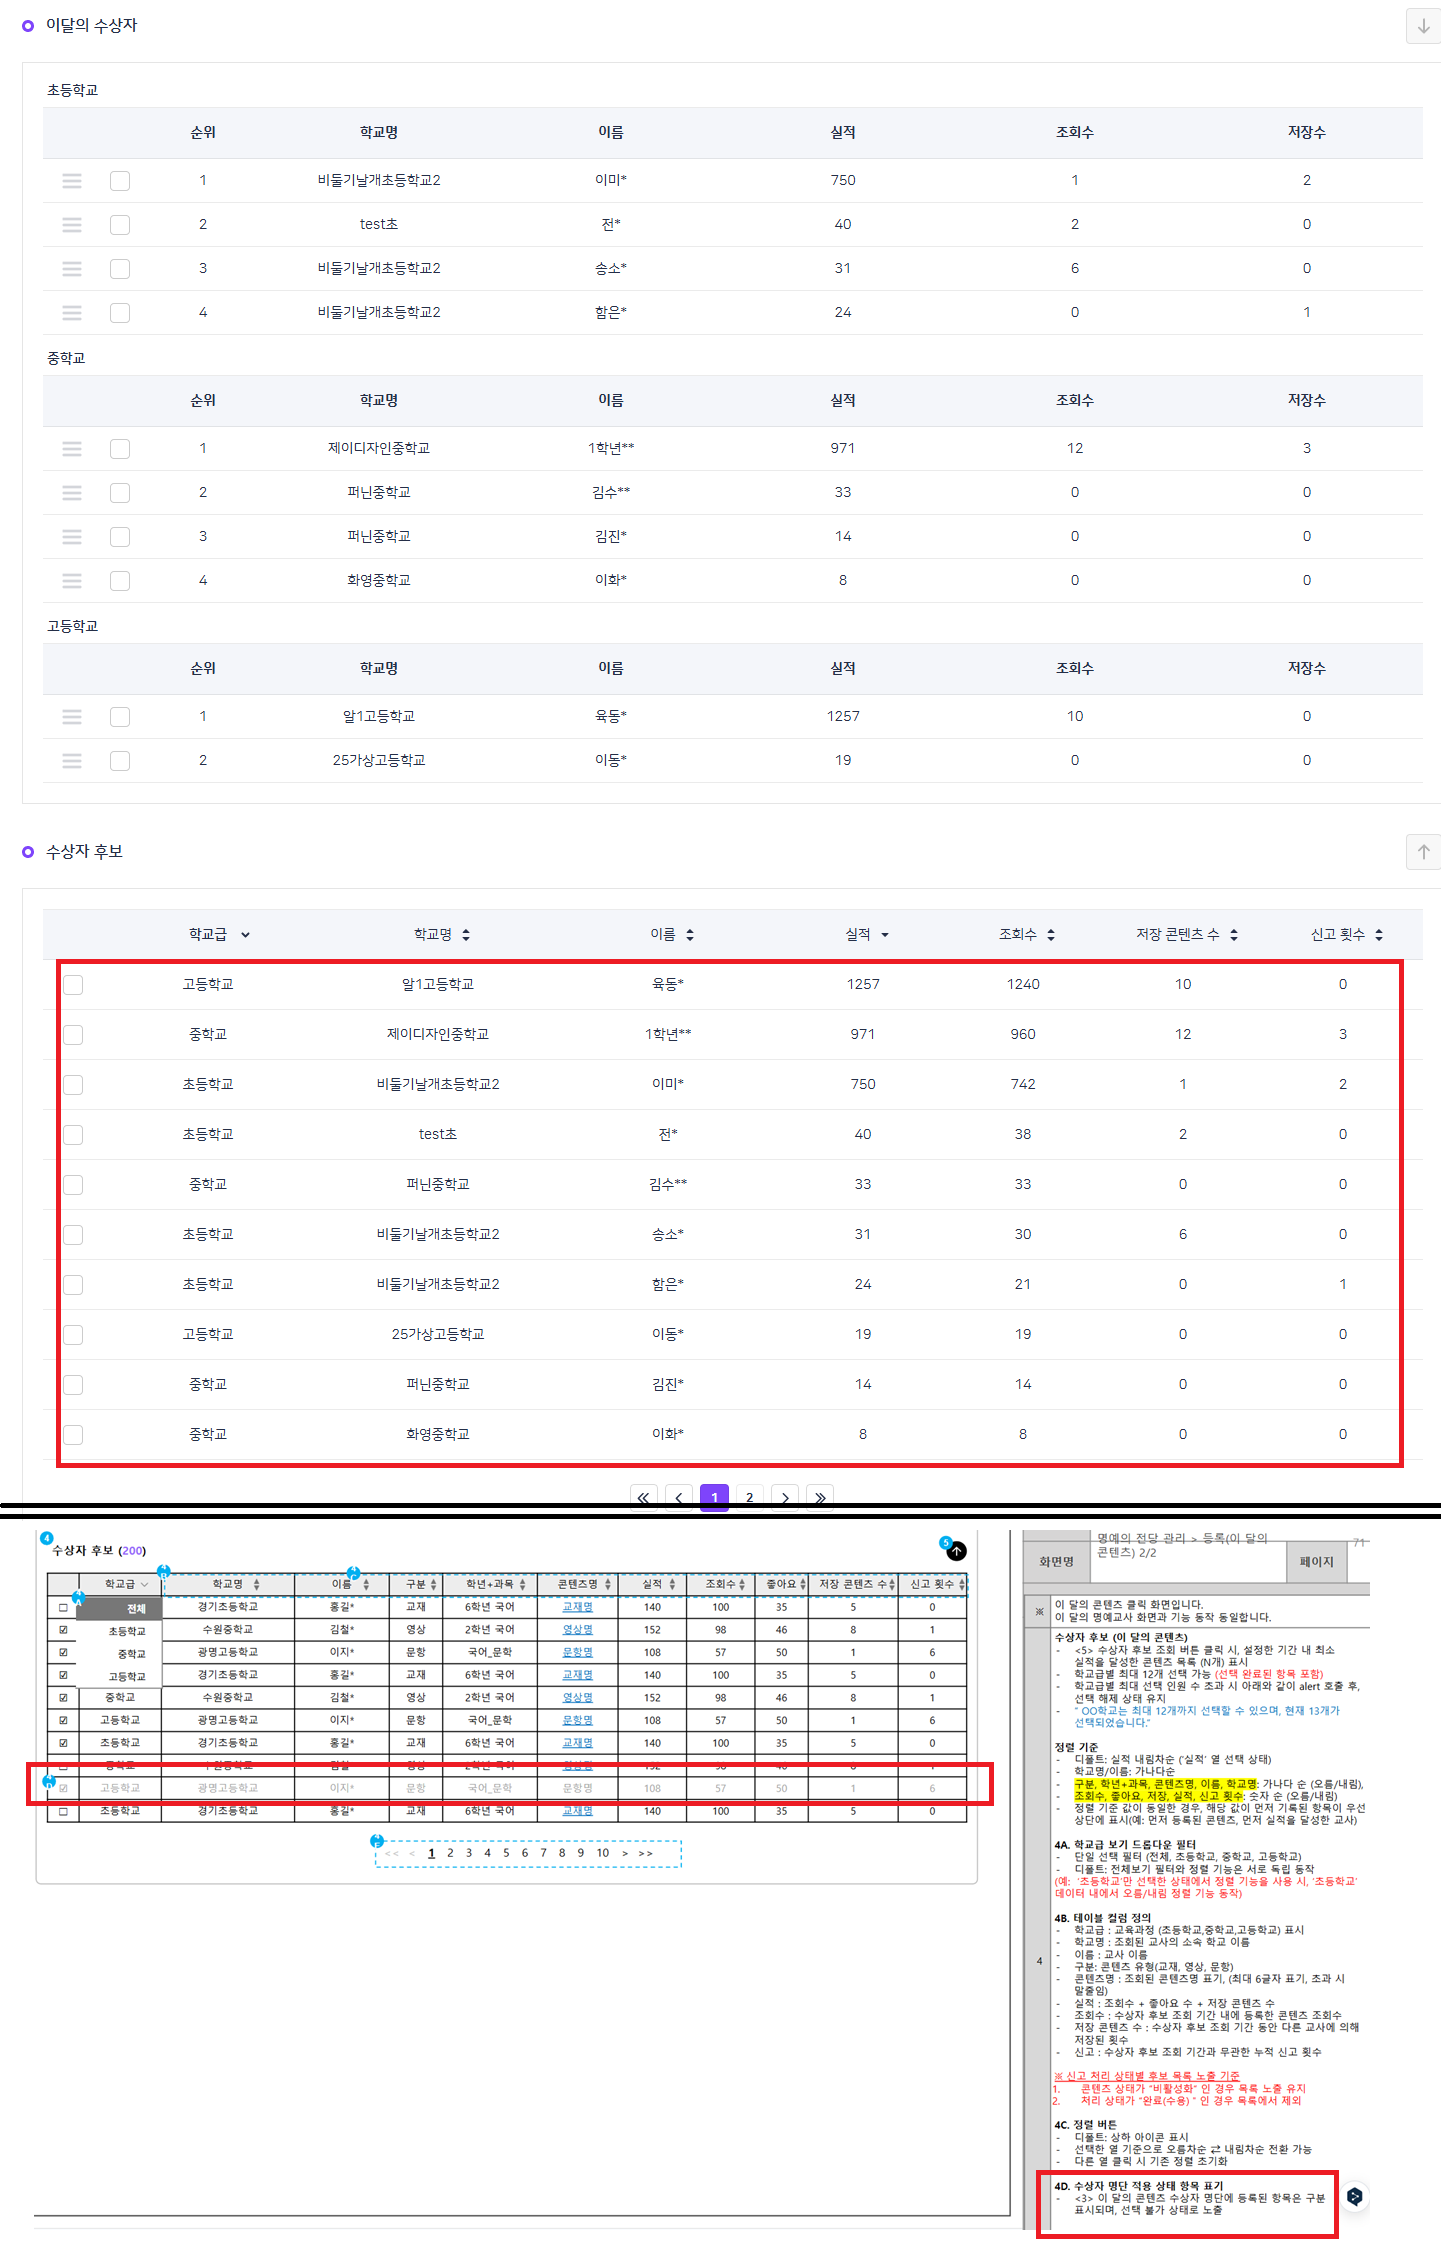Tick the checkbox for 25가상고등학교 winner
Image resolution: width=1441 pixels, height=2267 pixels.
[120, 761]
